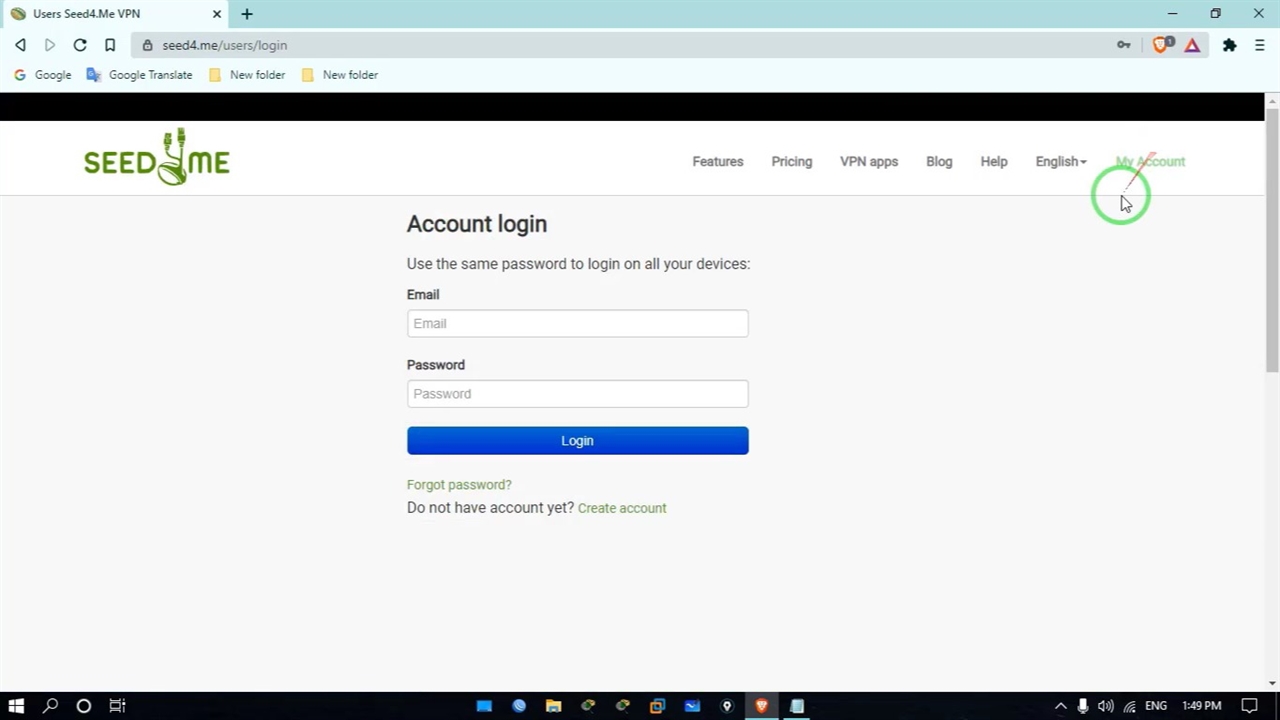Screen dimensions: 1280x720
Task: Open the browser extensions puzzle icon
Action: [x=1229, y=45]
